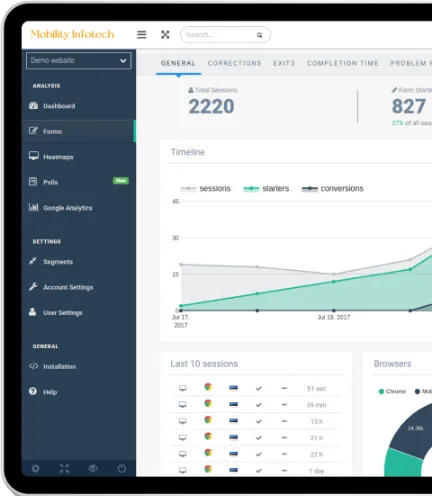Click the Dashboard gauge icon
Screen dimensions: 432x496
coord(33,106)
